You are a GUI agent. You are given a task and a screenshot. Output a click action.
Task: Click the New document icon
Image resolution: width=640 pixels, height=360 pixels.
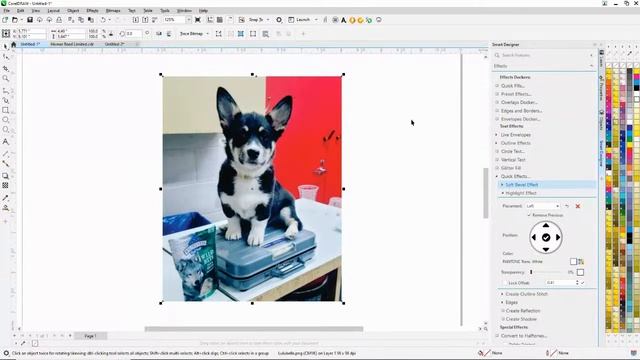[5, 20]
